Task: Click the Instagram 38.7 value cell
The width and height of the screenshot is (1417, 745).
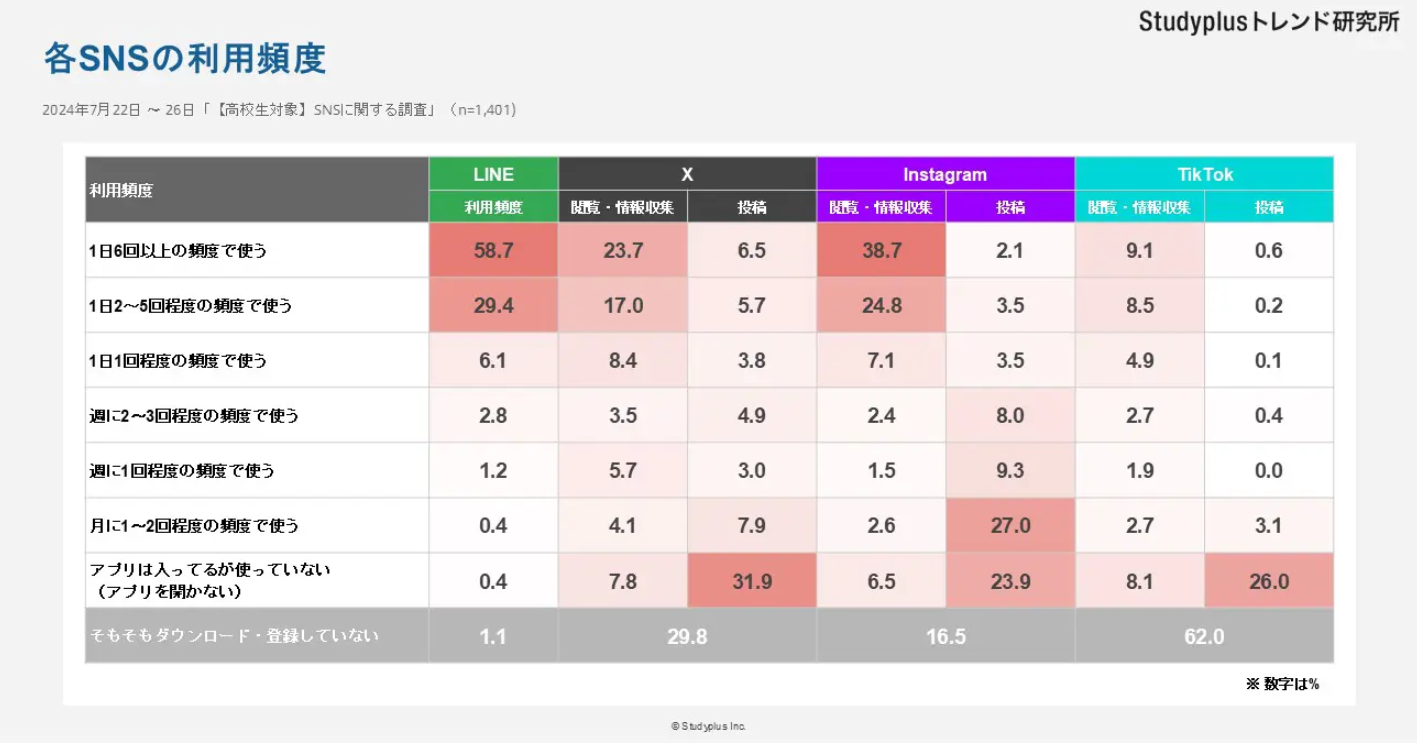Action: pyautogui.click(x=881, y=250)
